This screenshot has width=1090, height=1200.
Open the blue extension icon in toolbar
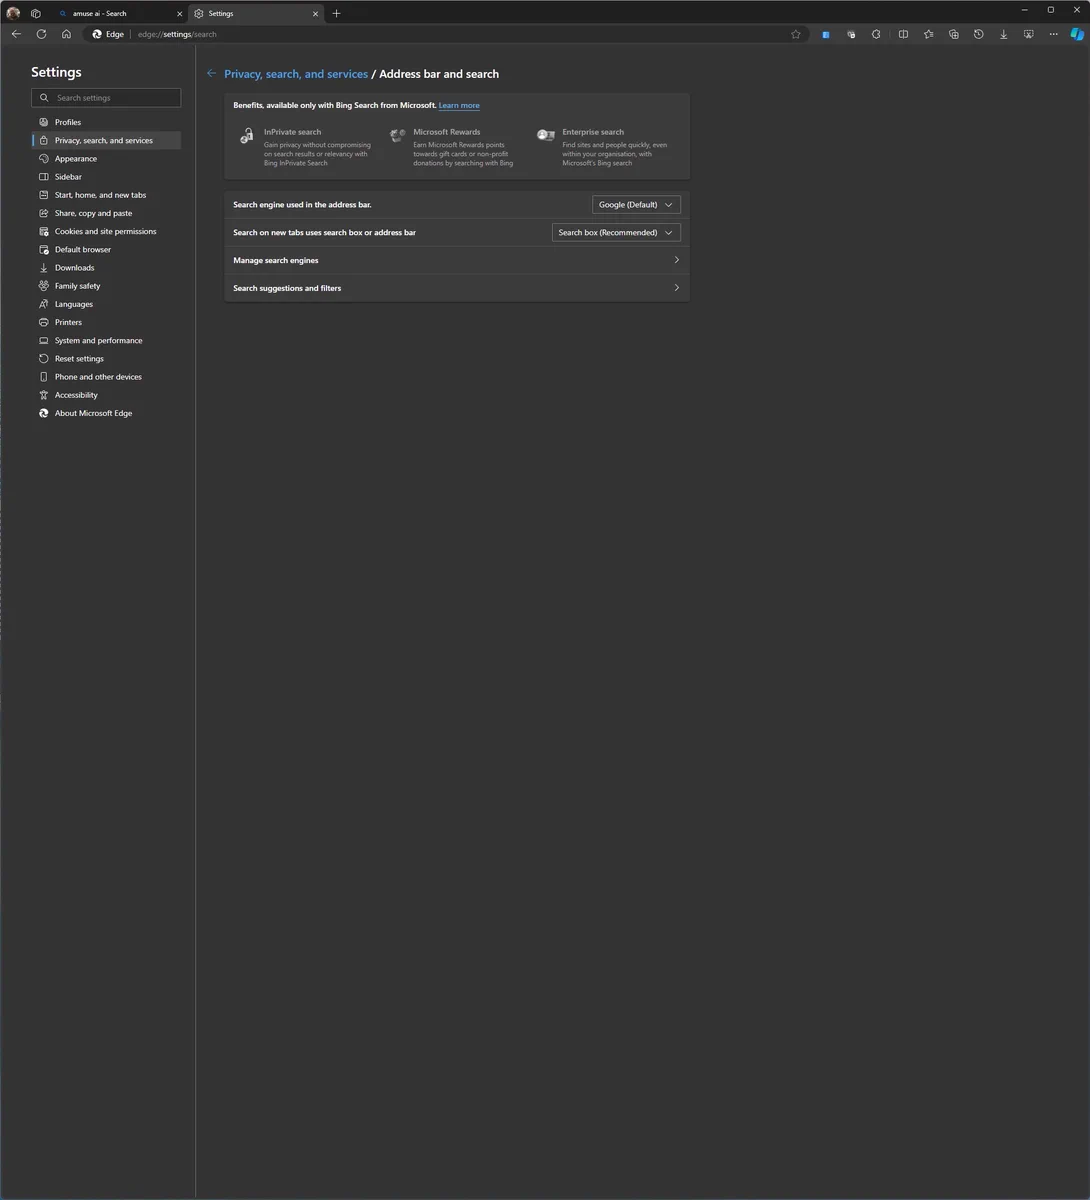click(826, 34)
